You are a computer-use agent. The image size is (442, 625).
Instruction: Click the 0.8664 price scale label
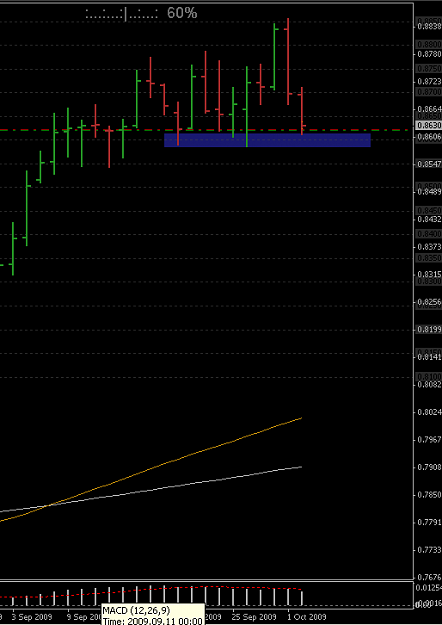pos(429,109)
